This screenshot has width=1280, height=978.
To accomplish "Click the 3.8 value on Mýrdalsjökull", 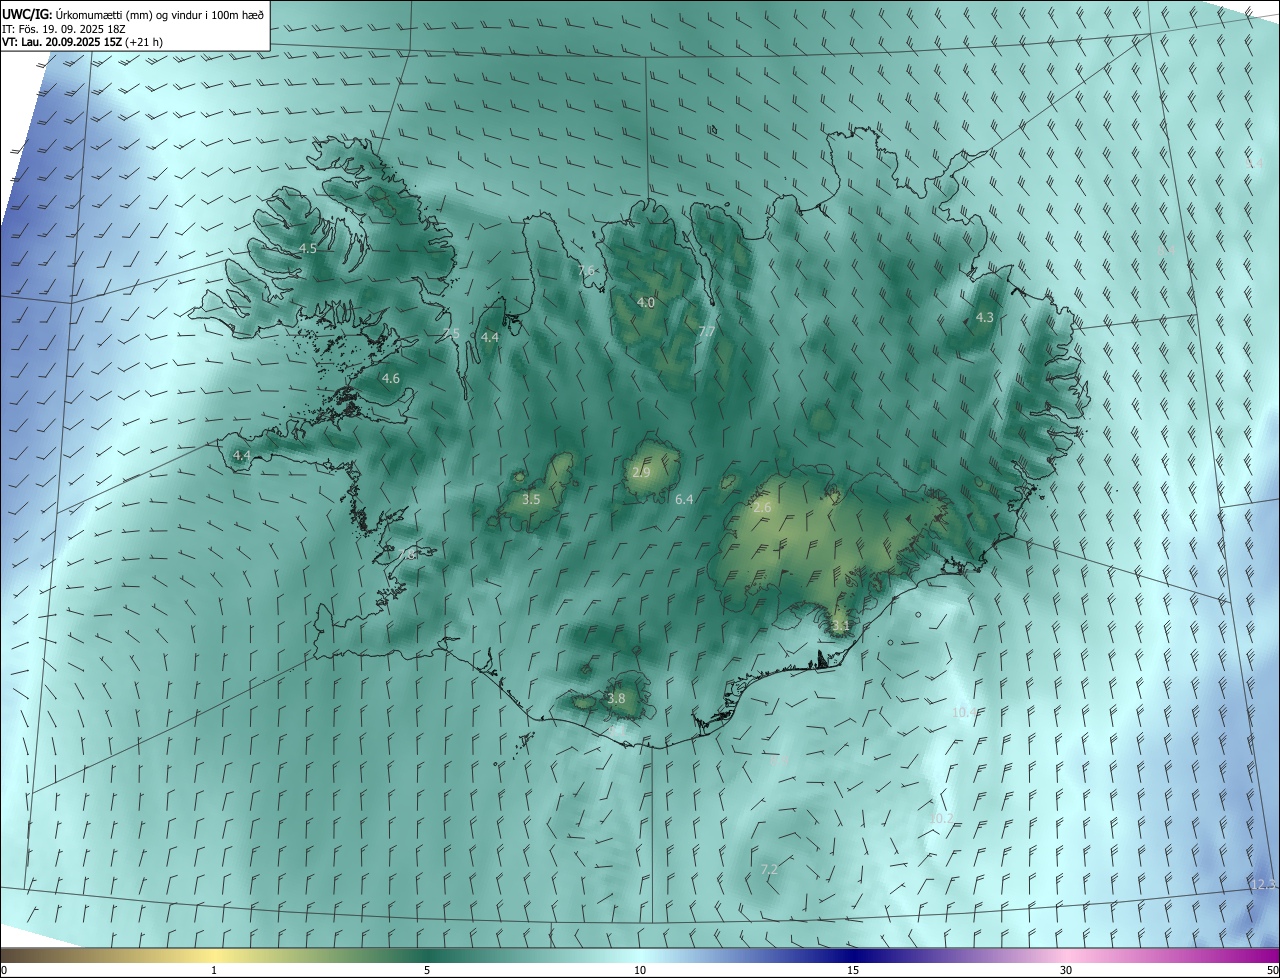I will (x=616, y=699).
